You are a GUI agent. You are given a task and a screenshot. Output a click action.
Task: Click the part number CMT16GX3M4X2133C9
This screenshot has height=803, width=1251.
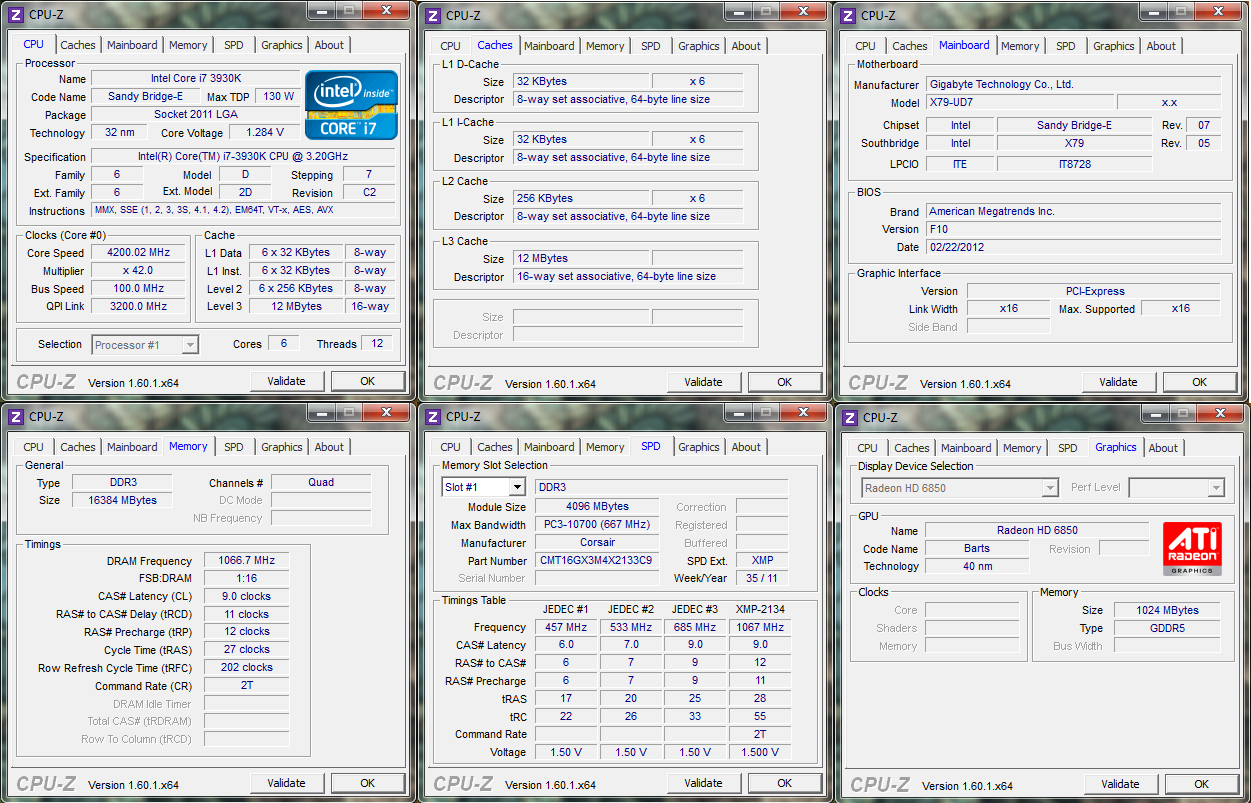click(598, 561)
